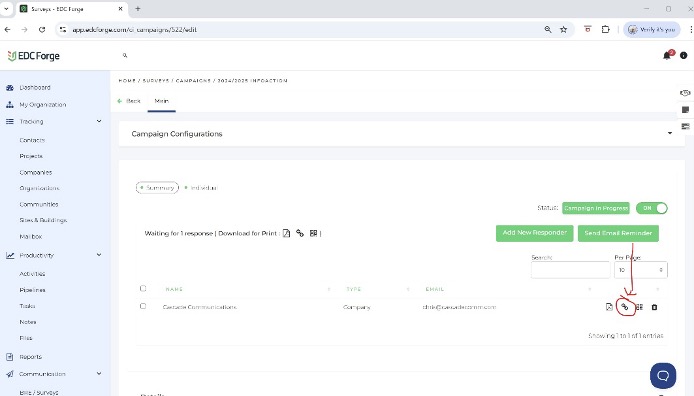694x396 pixels.
Task: Open Activities in the sidebar
Action: pos(32,274)
